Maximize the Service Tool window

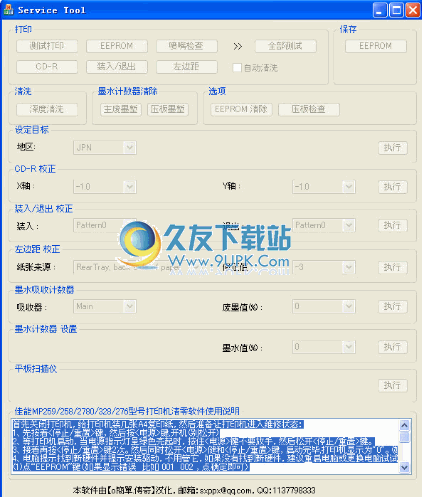[396, 10]
